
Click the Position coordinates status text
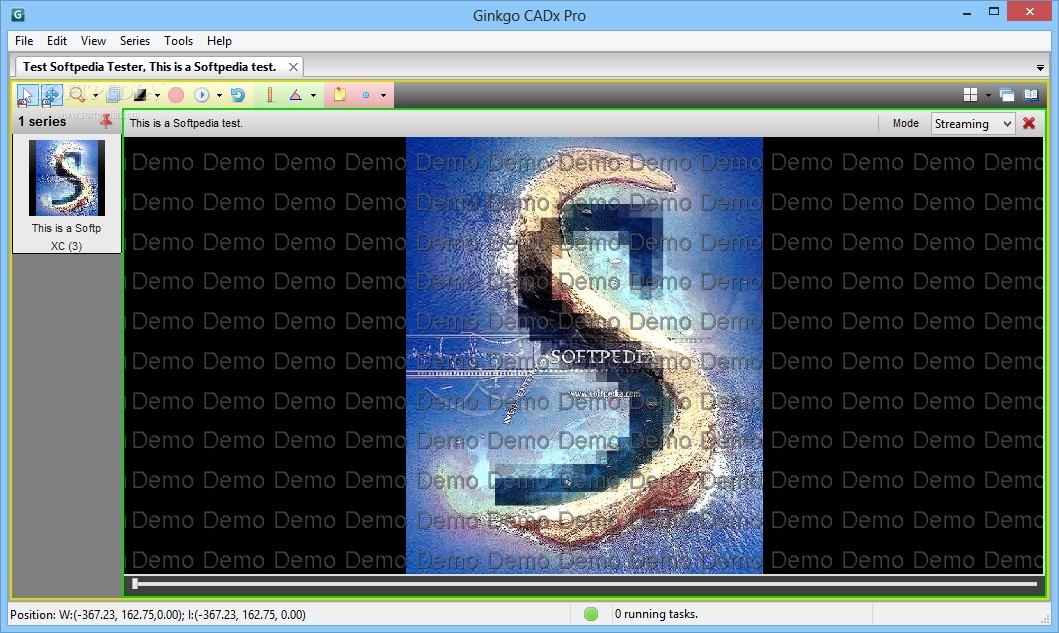click(158, 615)
